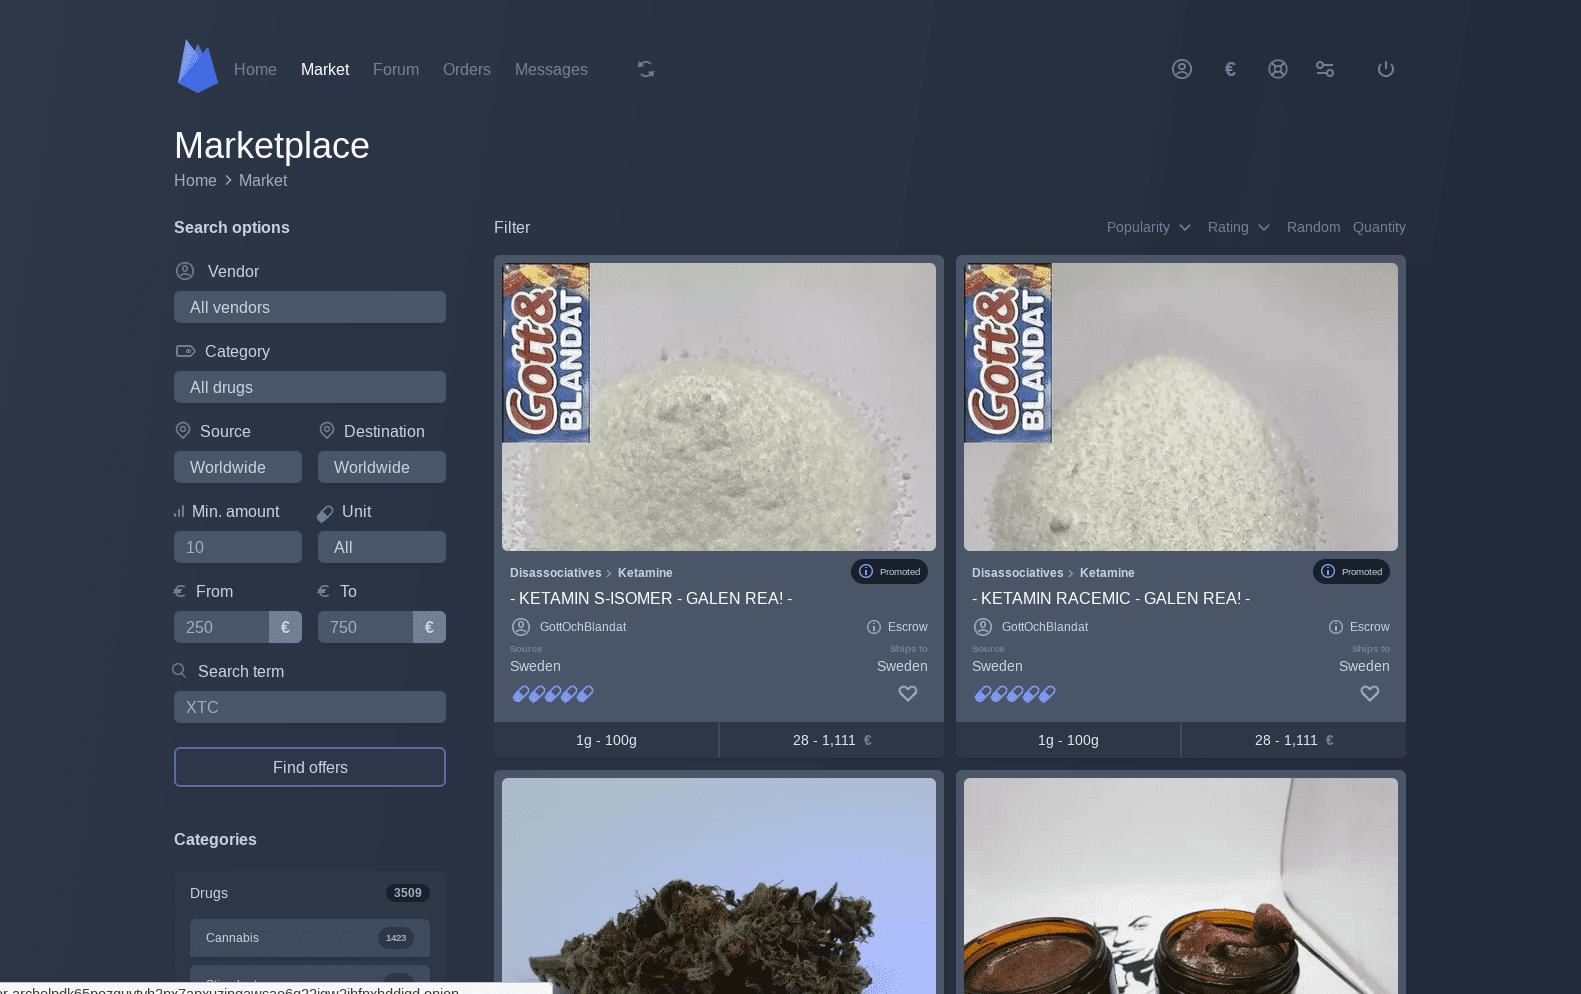Image resolution: width=1581 pixels, height=994 pixels.
Task: Open the All vendors dropdown
Action: [310, 307]
